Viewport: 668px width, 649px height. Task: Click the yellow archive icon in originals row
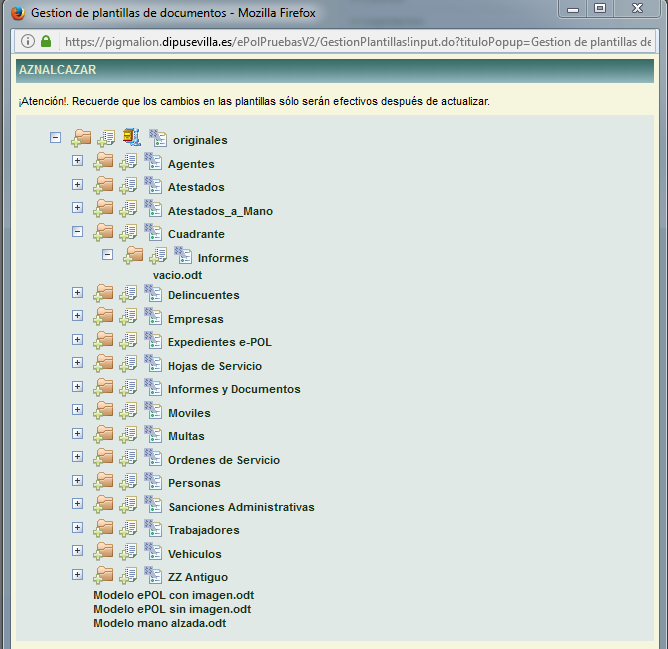point(132,138)
